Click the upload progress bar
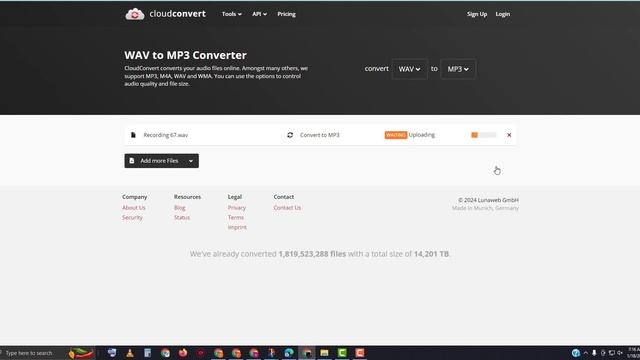This screenshot has width=640, height=360. coord(484,135)
